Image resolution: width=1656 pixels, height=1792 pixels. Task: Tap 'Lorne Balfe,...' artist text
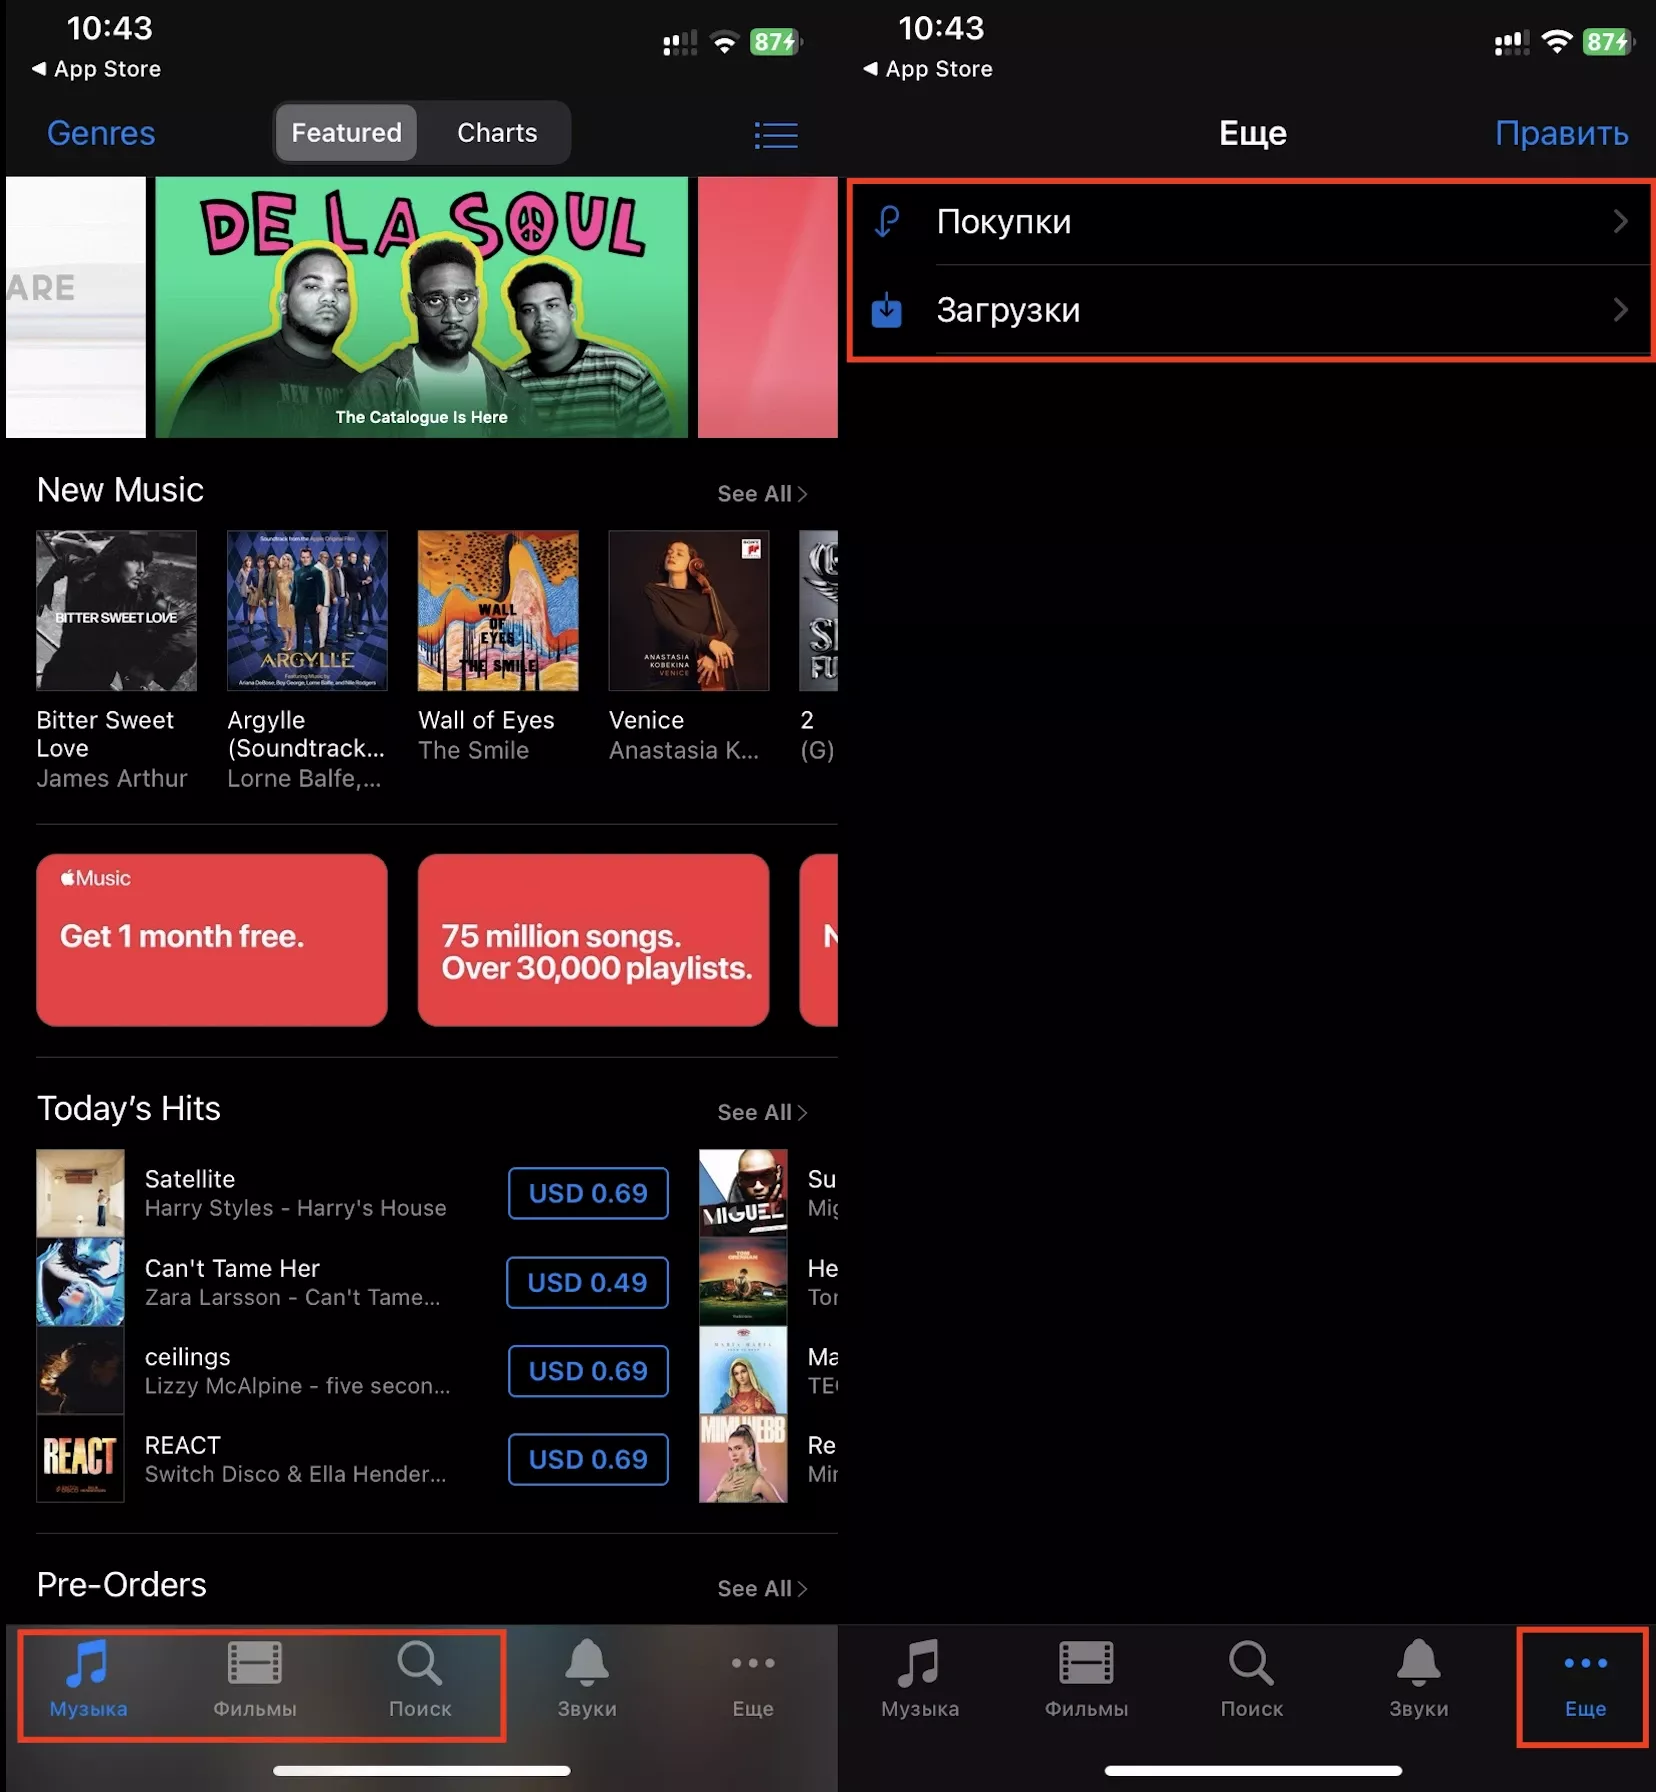[x=304, y=778]
